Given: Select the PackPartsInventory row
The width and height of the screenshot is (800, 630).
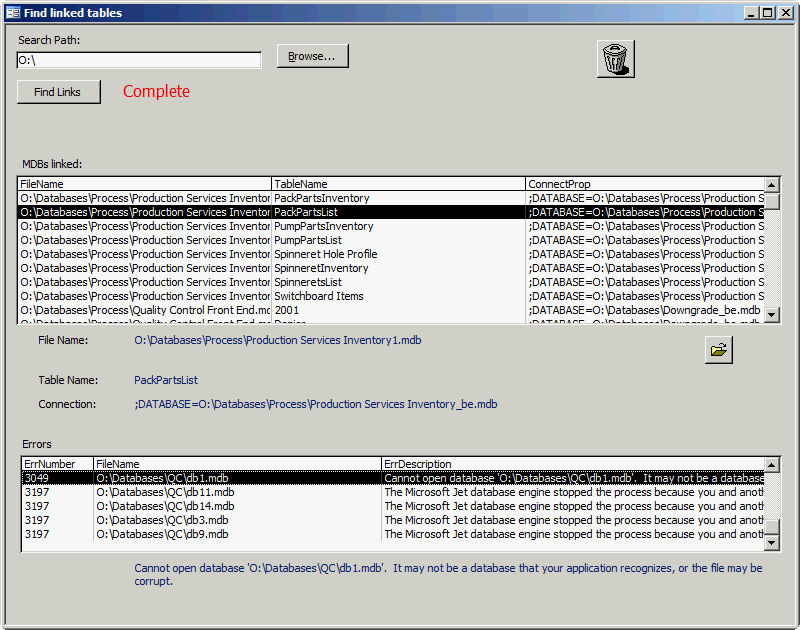Looking at the screenshot, I should pyautogui.click(x=322, y=198).
